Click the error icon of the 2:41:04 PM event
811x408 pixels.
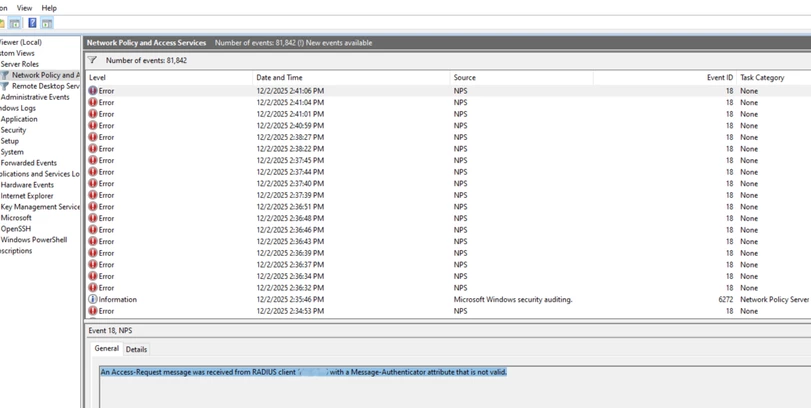[93, 102]
